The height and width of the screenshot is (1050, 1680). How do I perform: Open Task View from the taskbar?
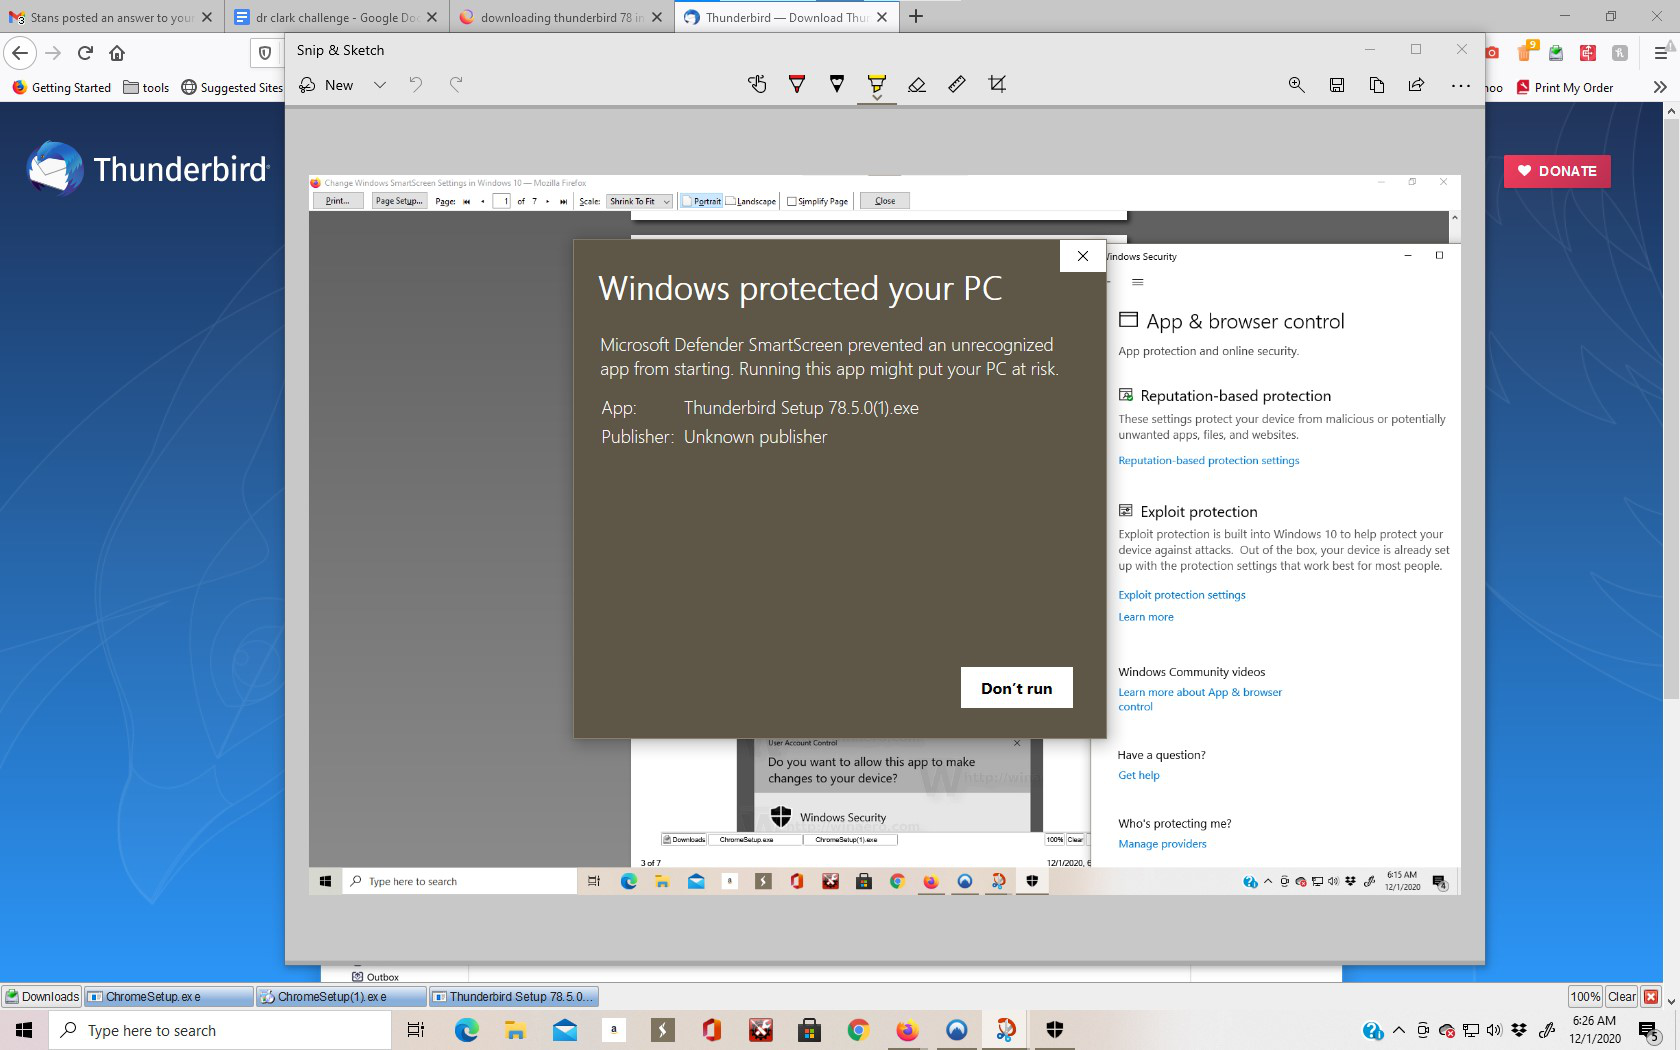point(416,1030)
